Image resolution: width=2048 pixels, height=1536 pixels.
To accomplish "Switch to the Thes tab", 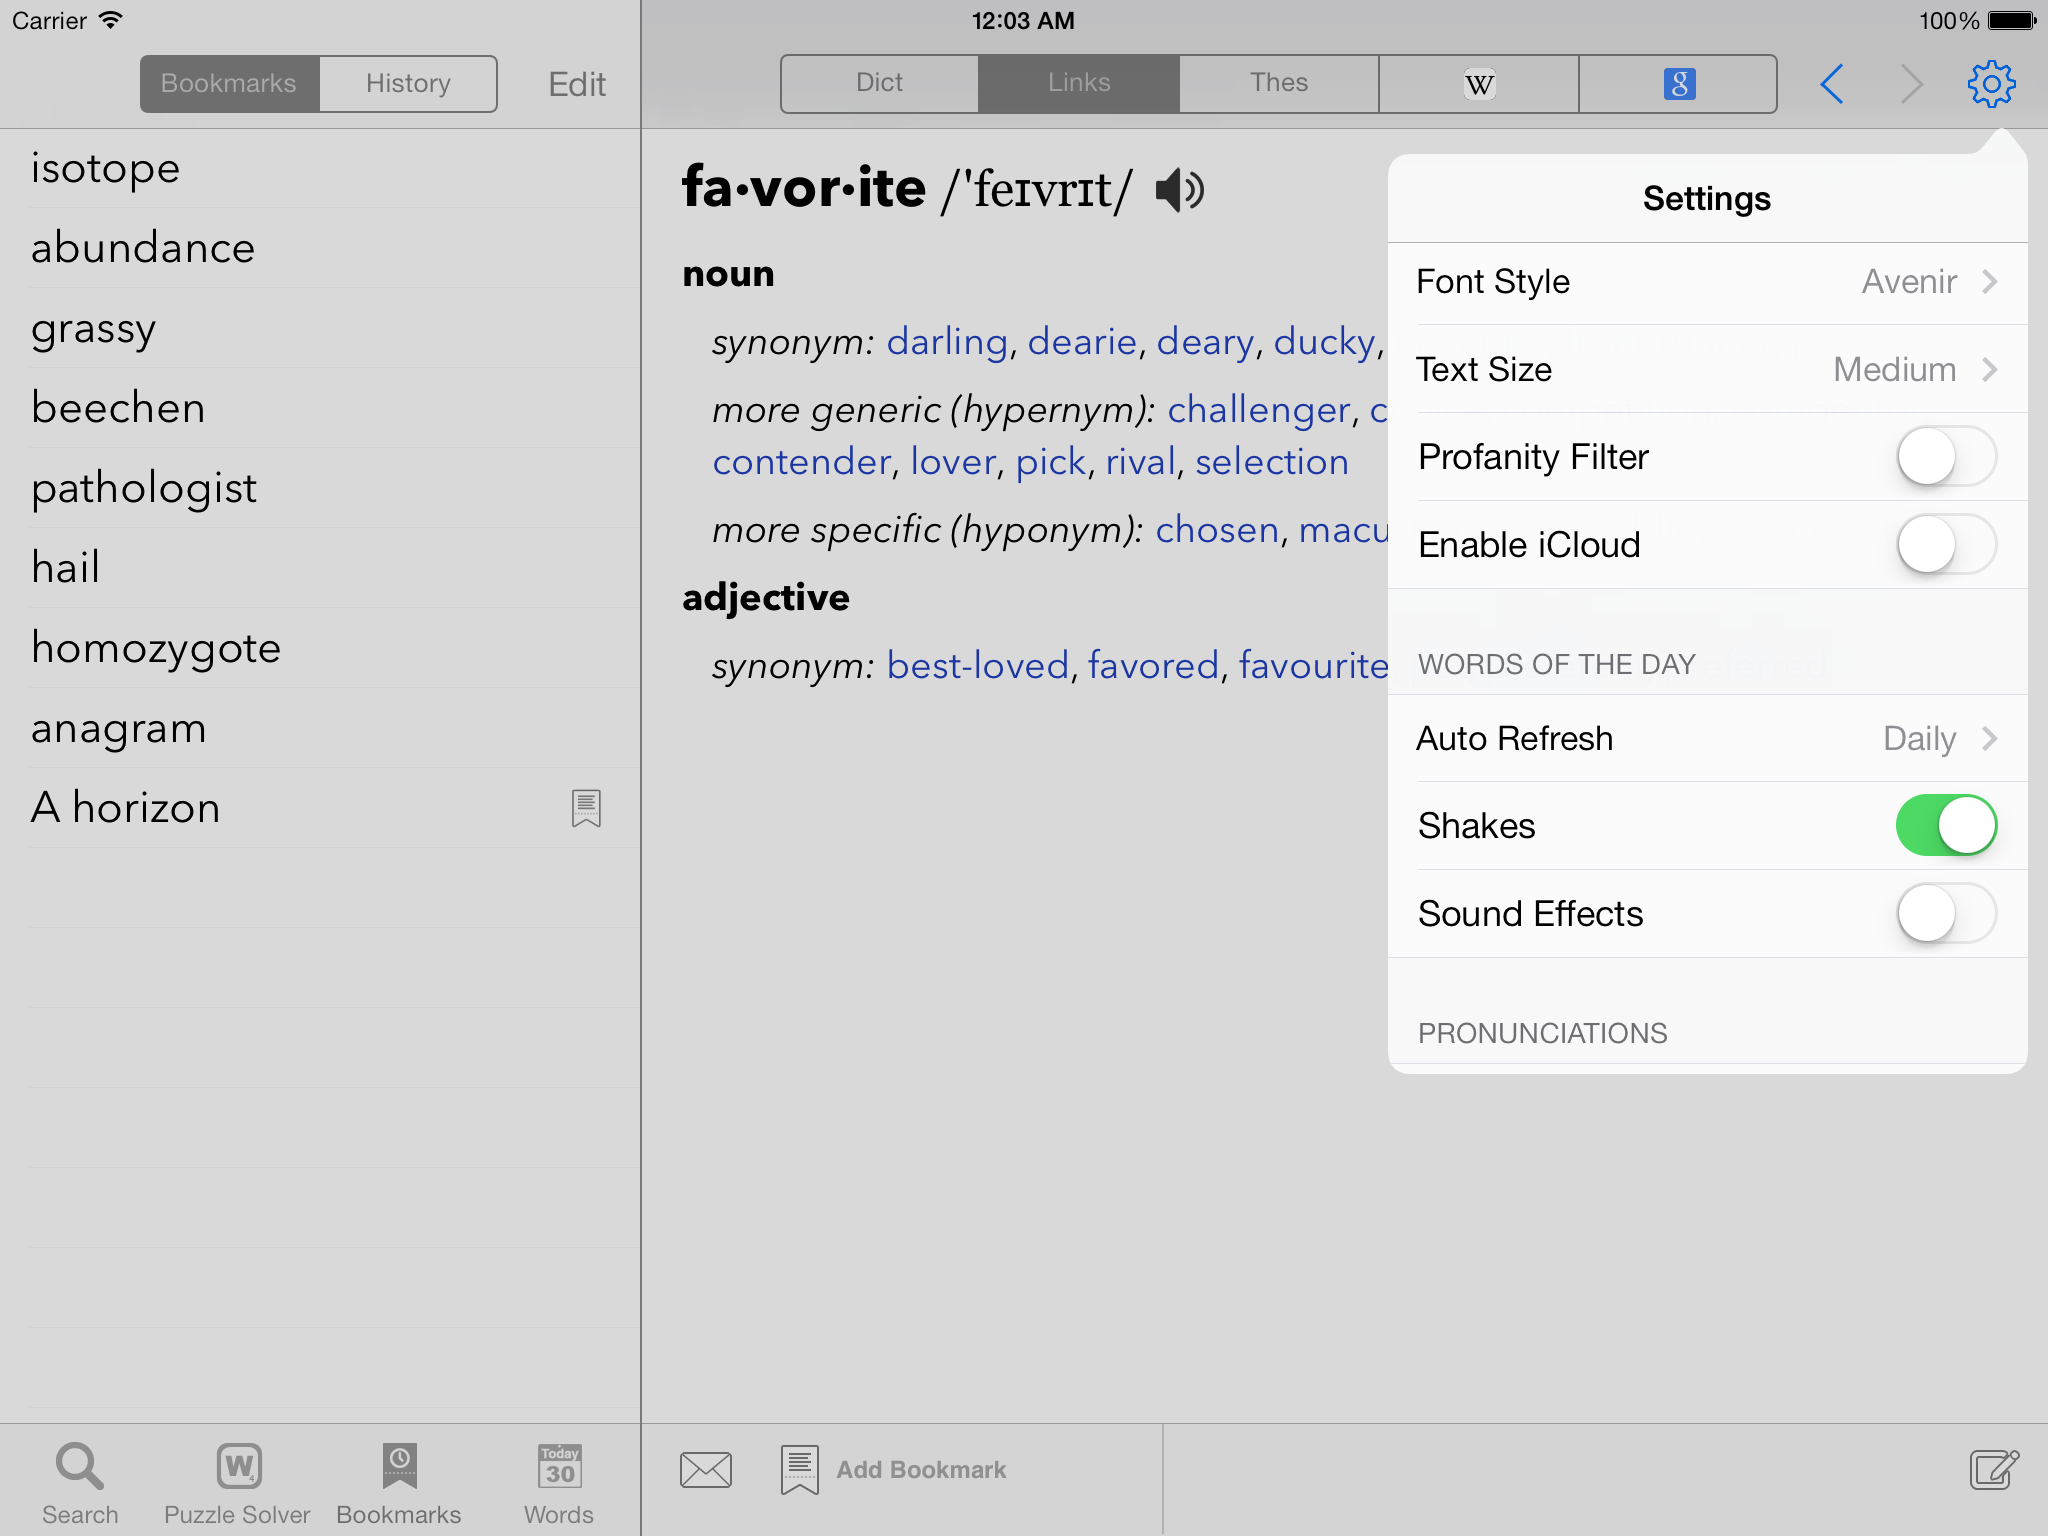I will tap(1279, 84).
